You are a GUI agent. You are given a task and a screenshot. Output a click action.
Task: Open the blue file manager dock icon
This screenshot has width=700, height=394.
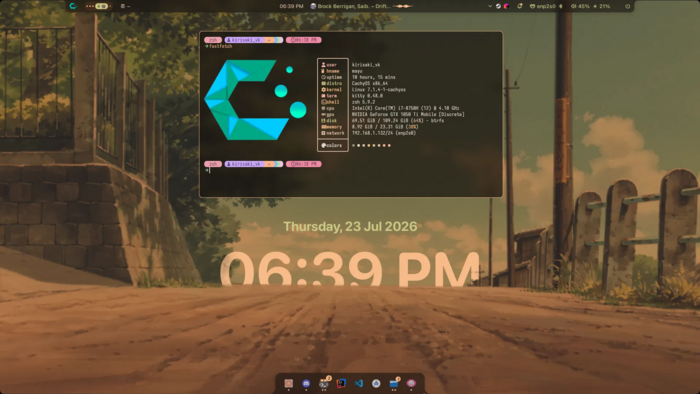[394, 383]
